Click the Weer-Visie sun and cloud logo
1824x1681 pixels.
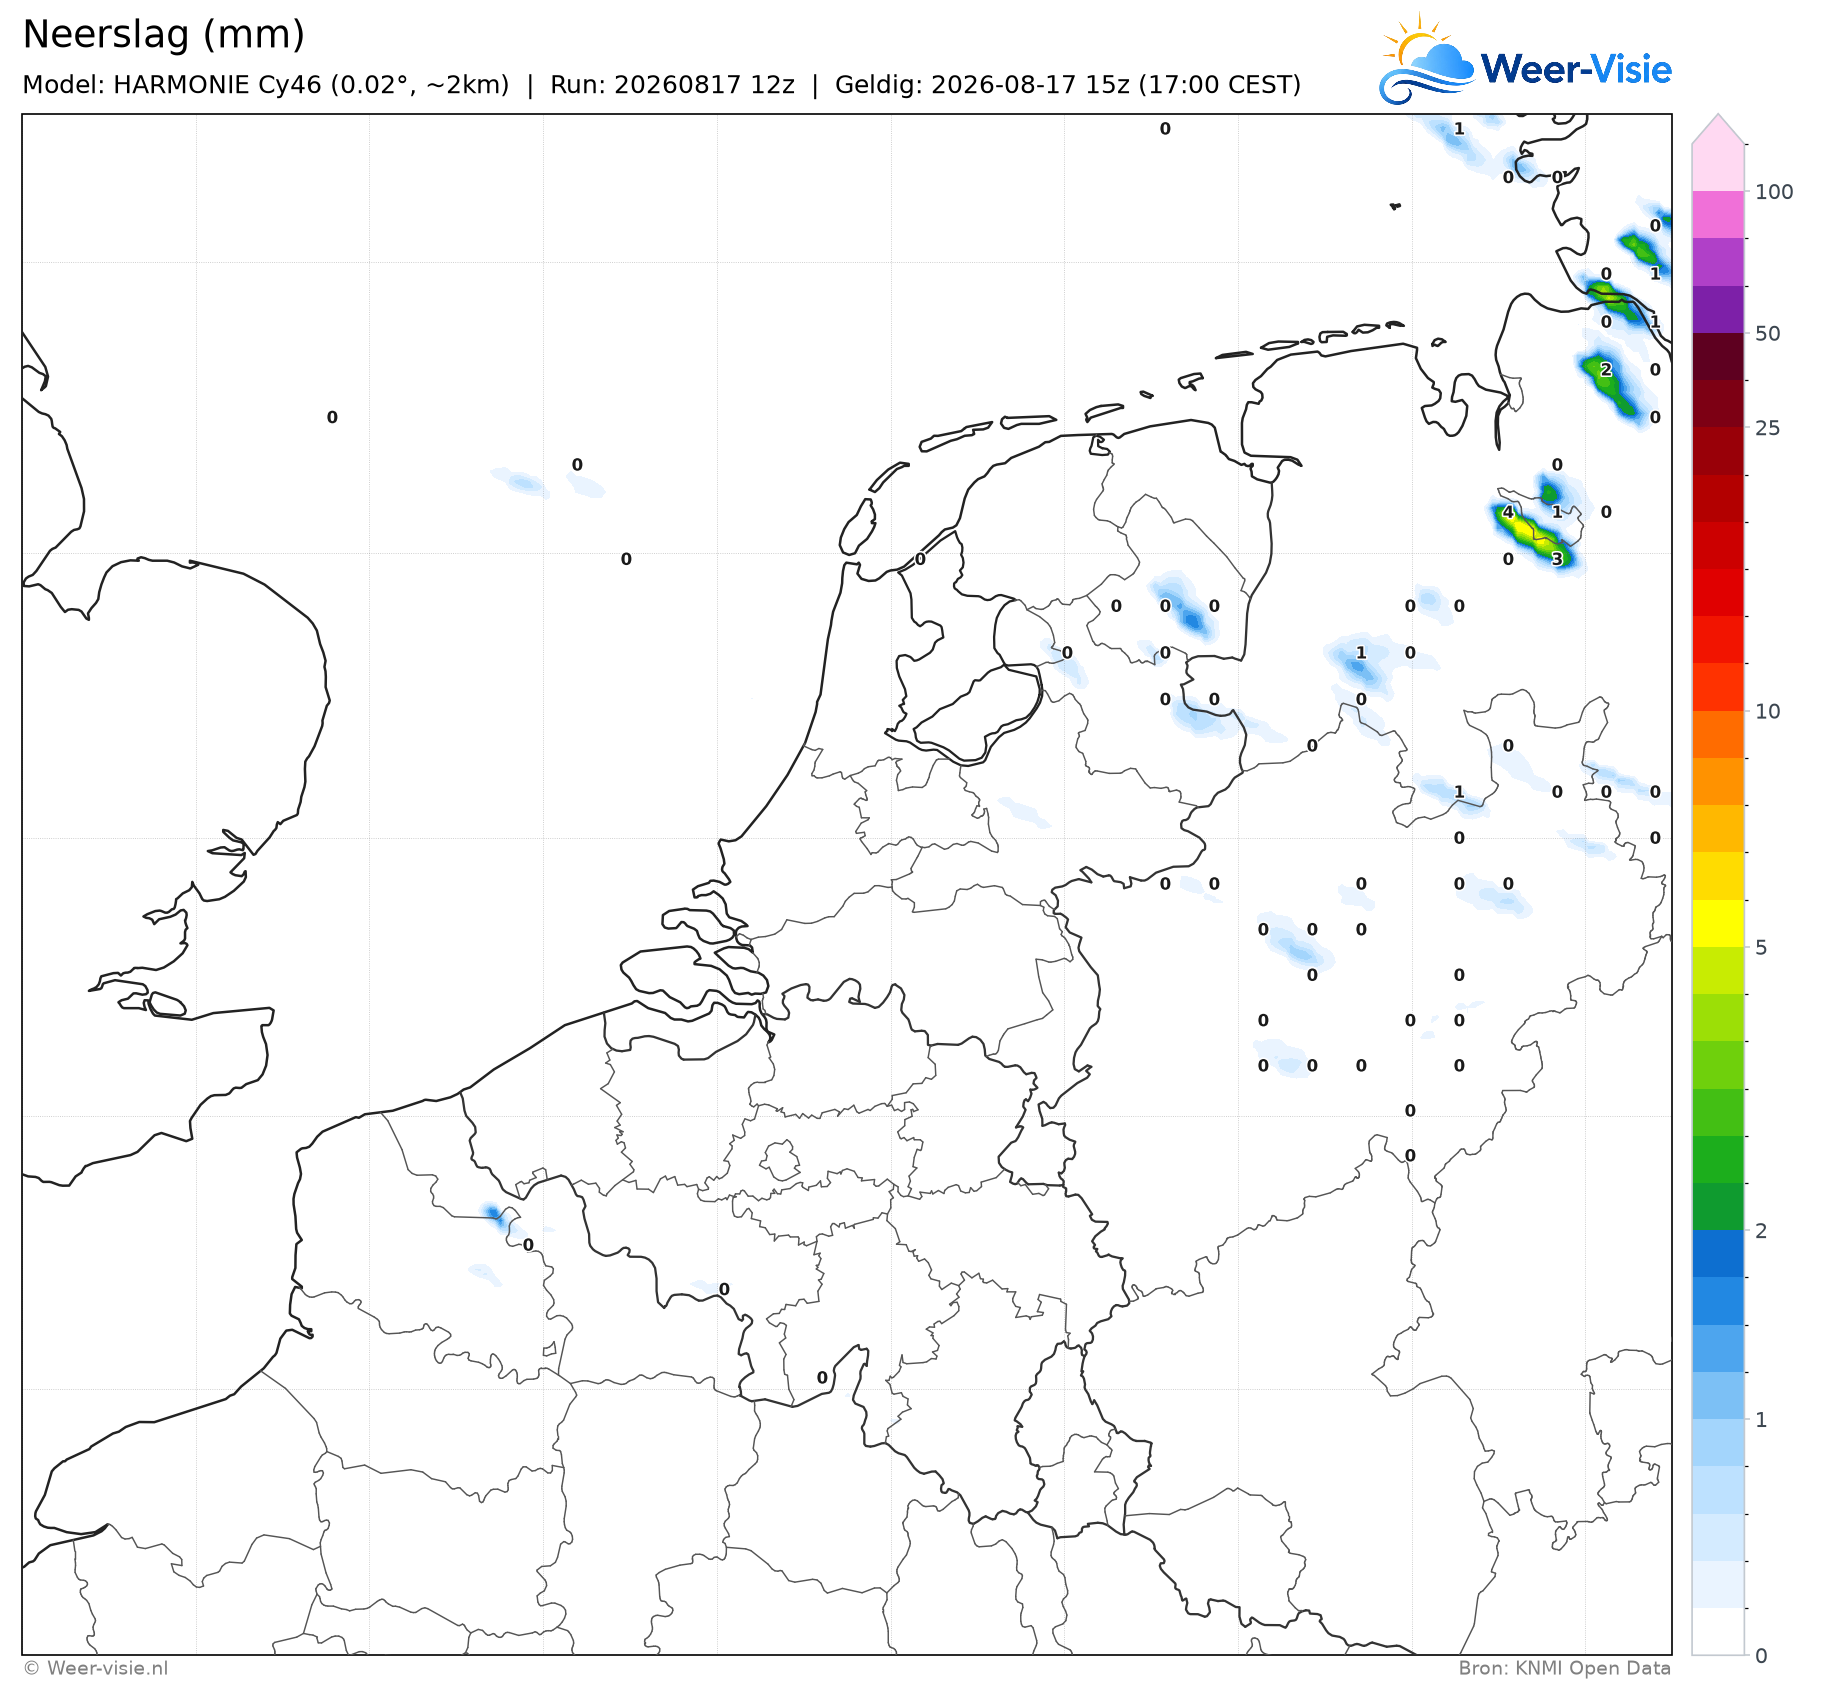pyautogui.click(x=1426, y=60)
